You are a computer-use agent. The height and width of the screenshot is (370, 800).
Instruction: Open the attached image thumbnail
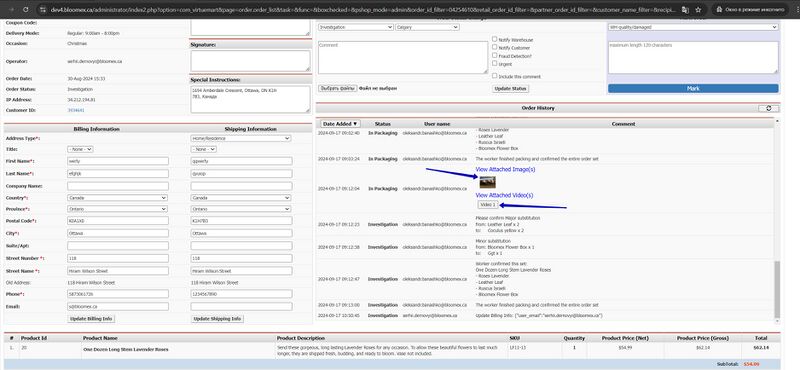487,182
